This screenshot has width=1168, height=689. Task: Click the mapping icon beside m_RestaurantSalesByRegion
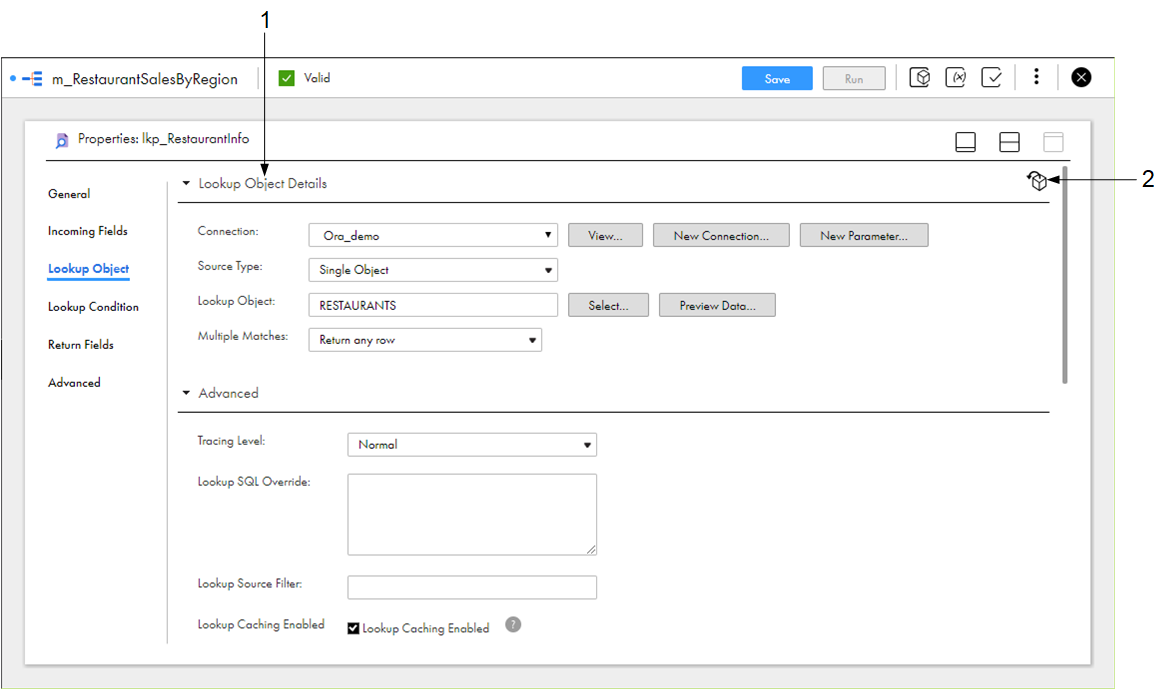coord(32,79)
